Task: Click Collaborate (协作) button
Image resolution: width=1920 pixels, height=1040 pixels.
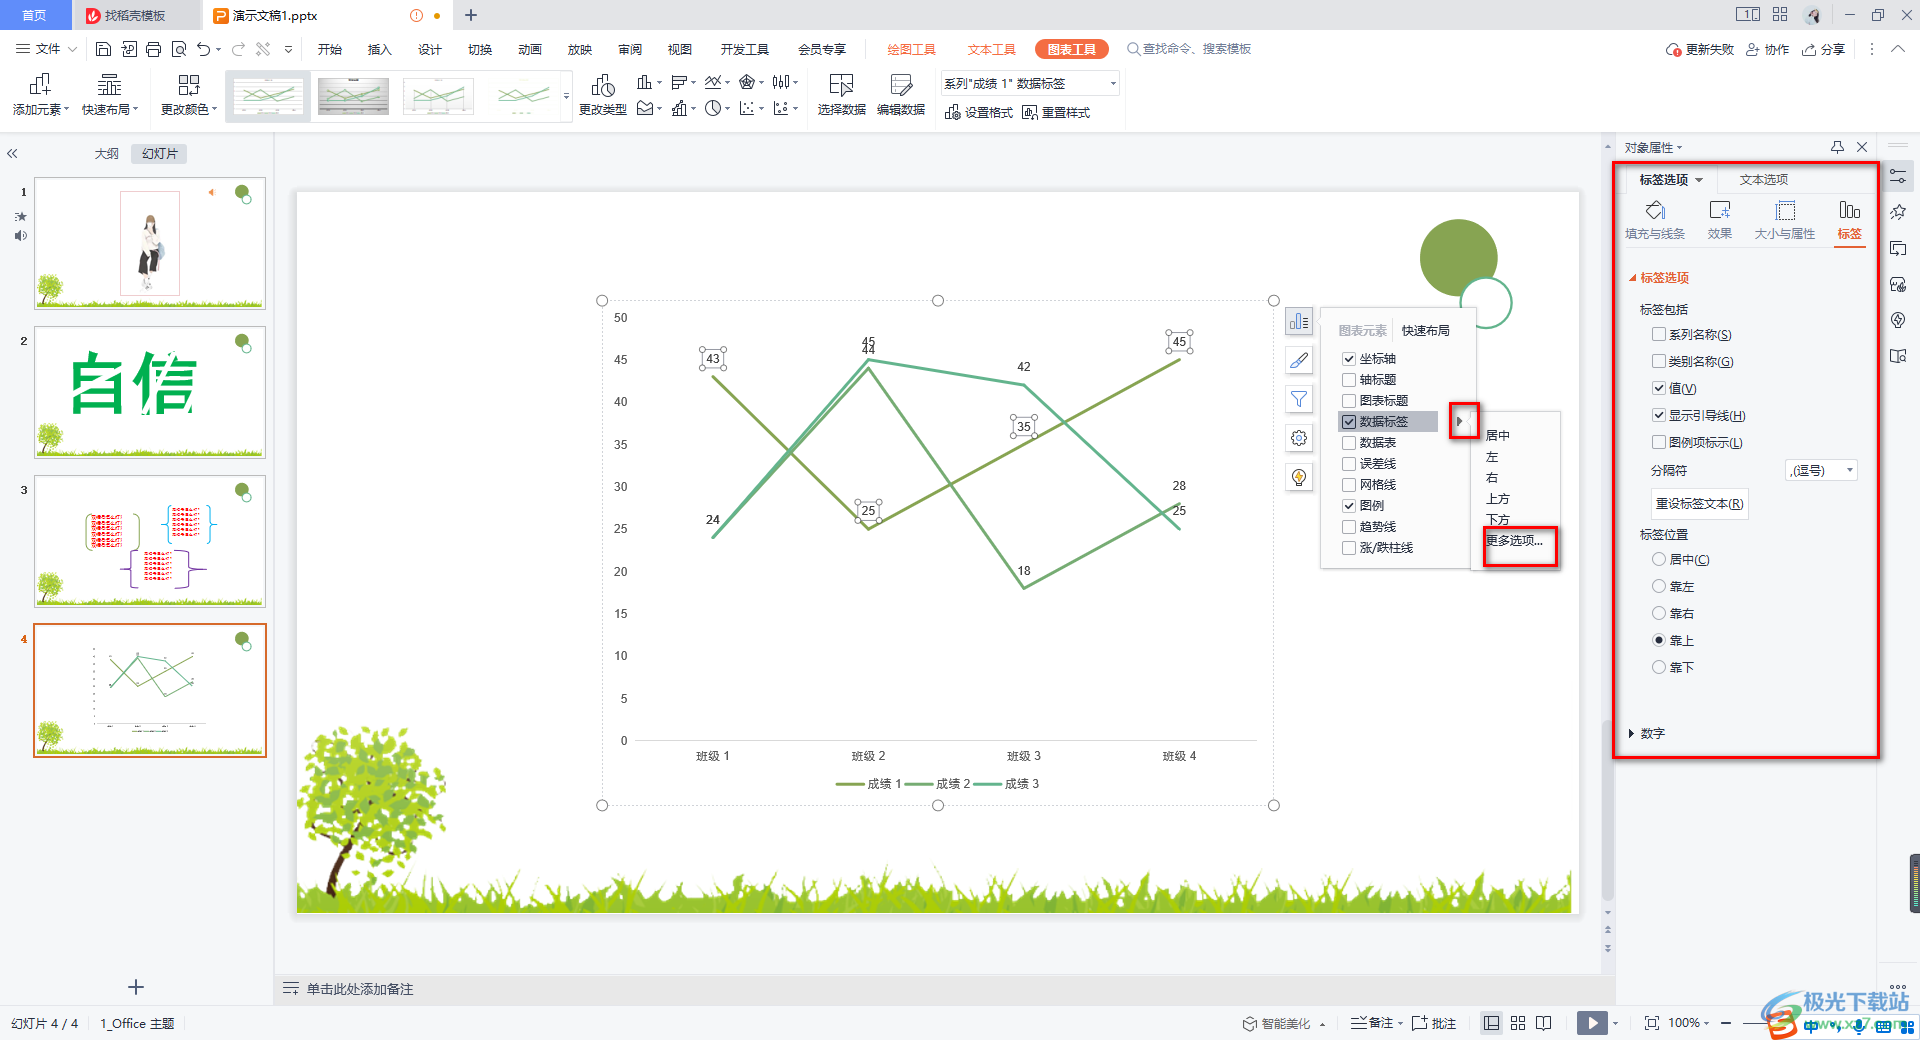Action: tap(1768, 49)
